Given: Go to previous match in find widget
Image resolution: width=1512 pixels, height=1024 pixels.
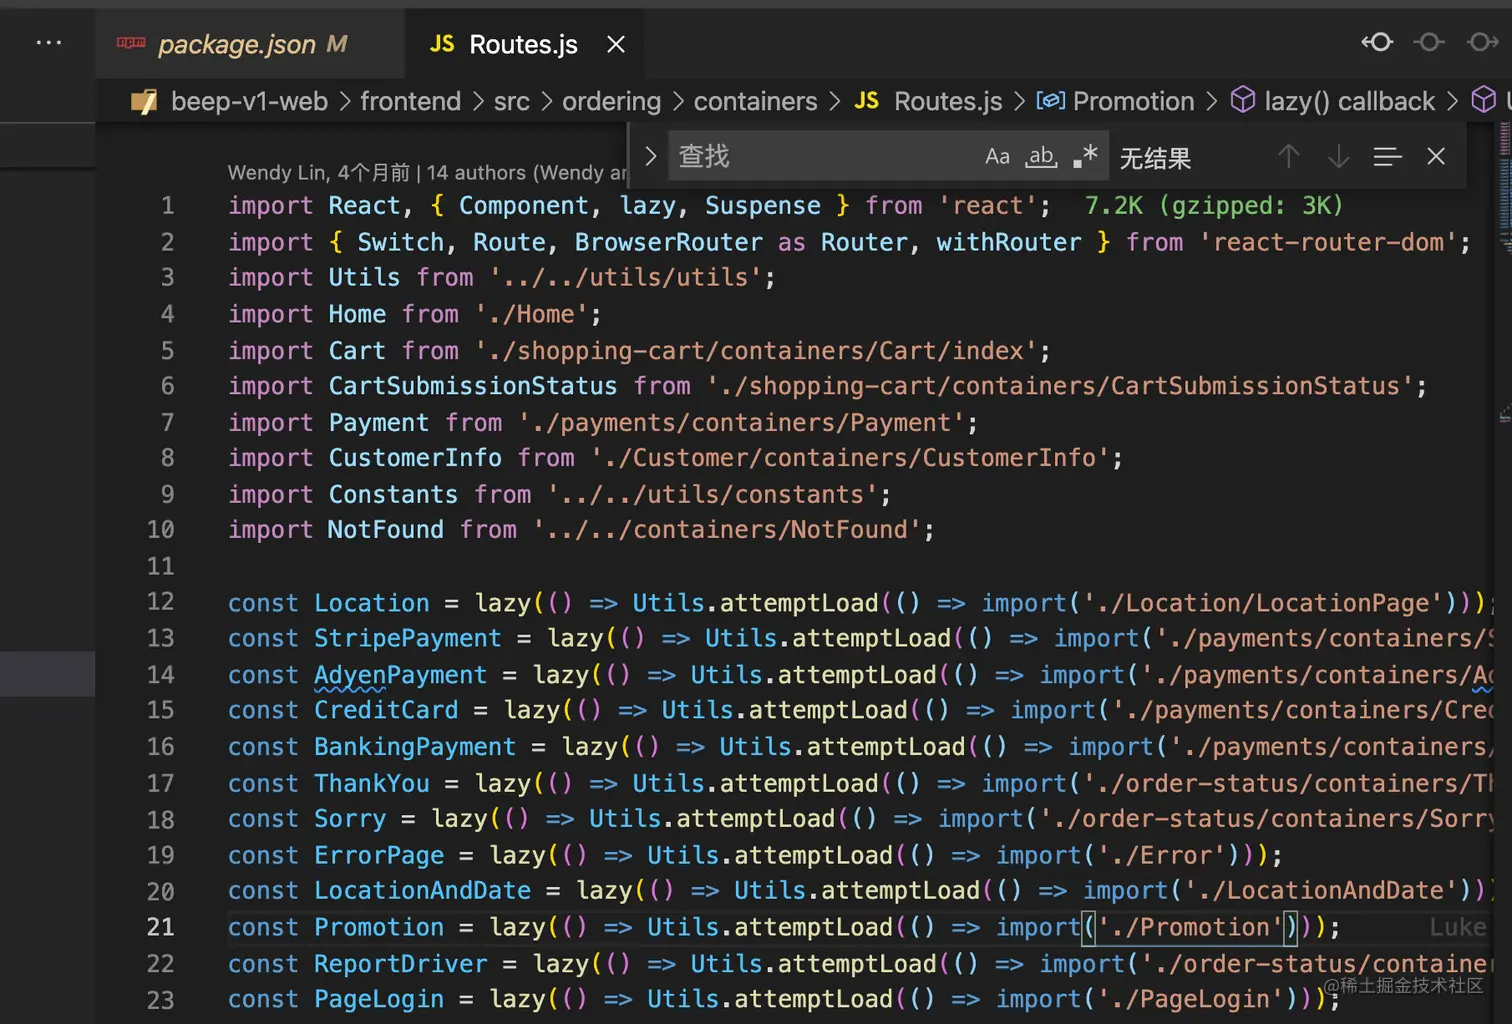Looking at the screenshot, I should [1289, 156].
